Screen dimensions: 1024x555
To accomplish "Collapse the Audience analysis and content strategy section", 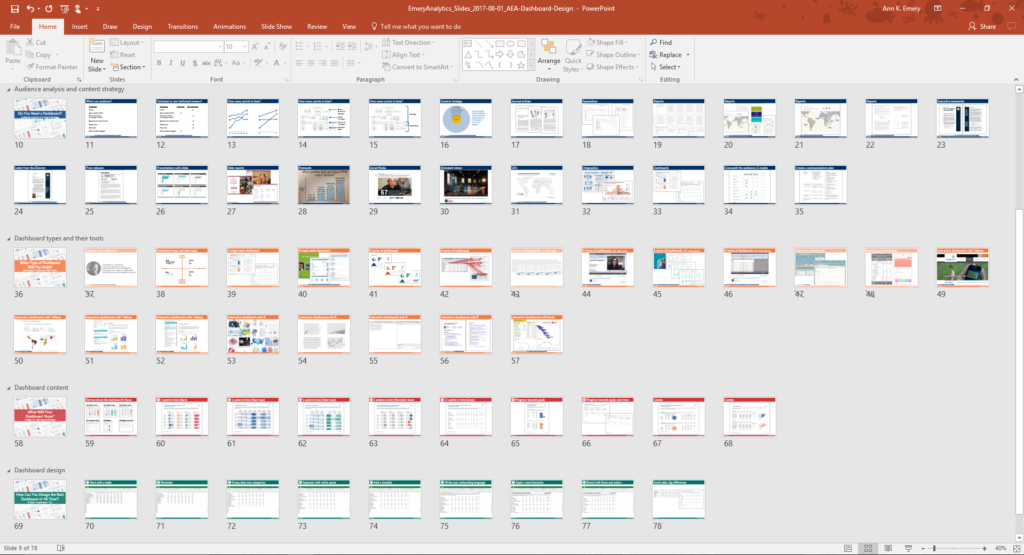I will [8, 89].
